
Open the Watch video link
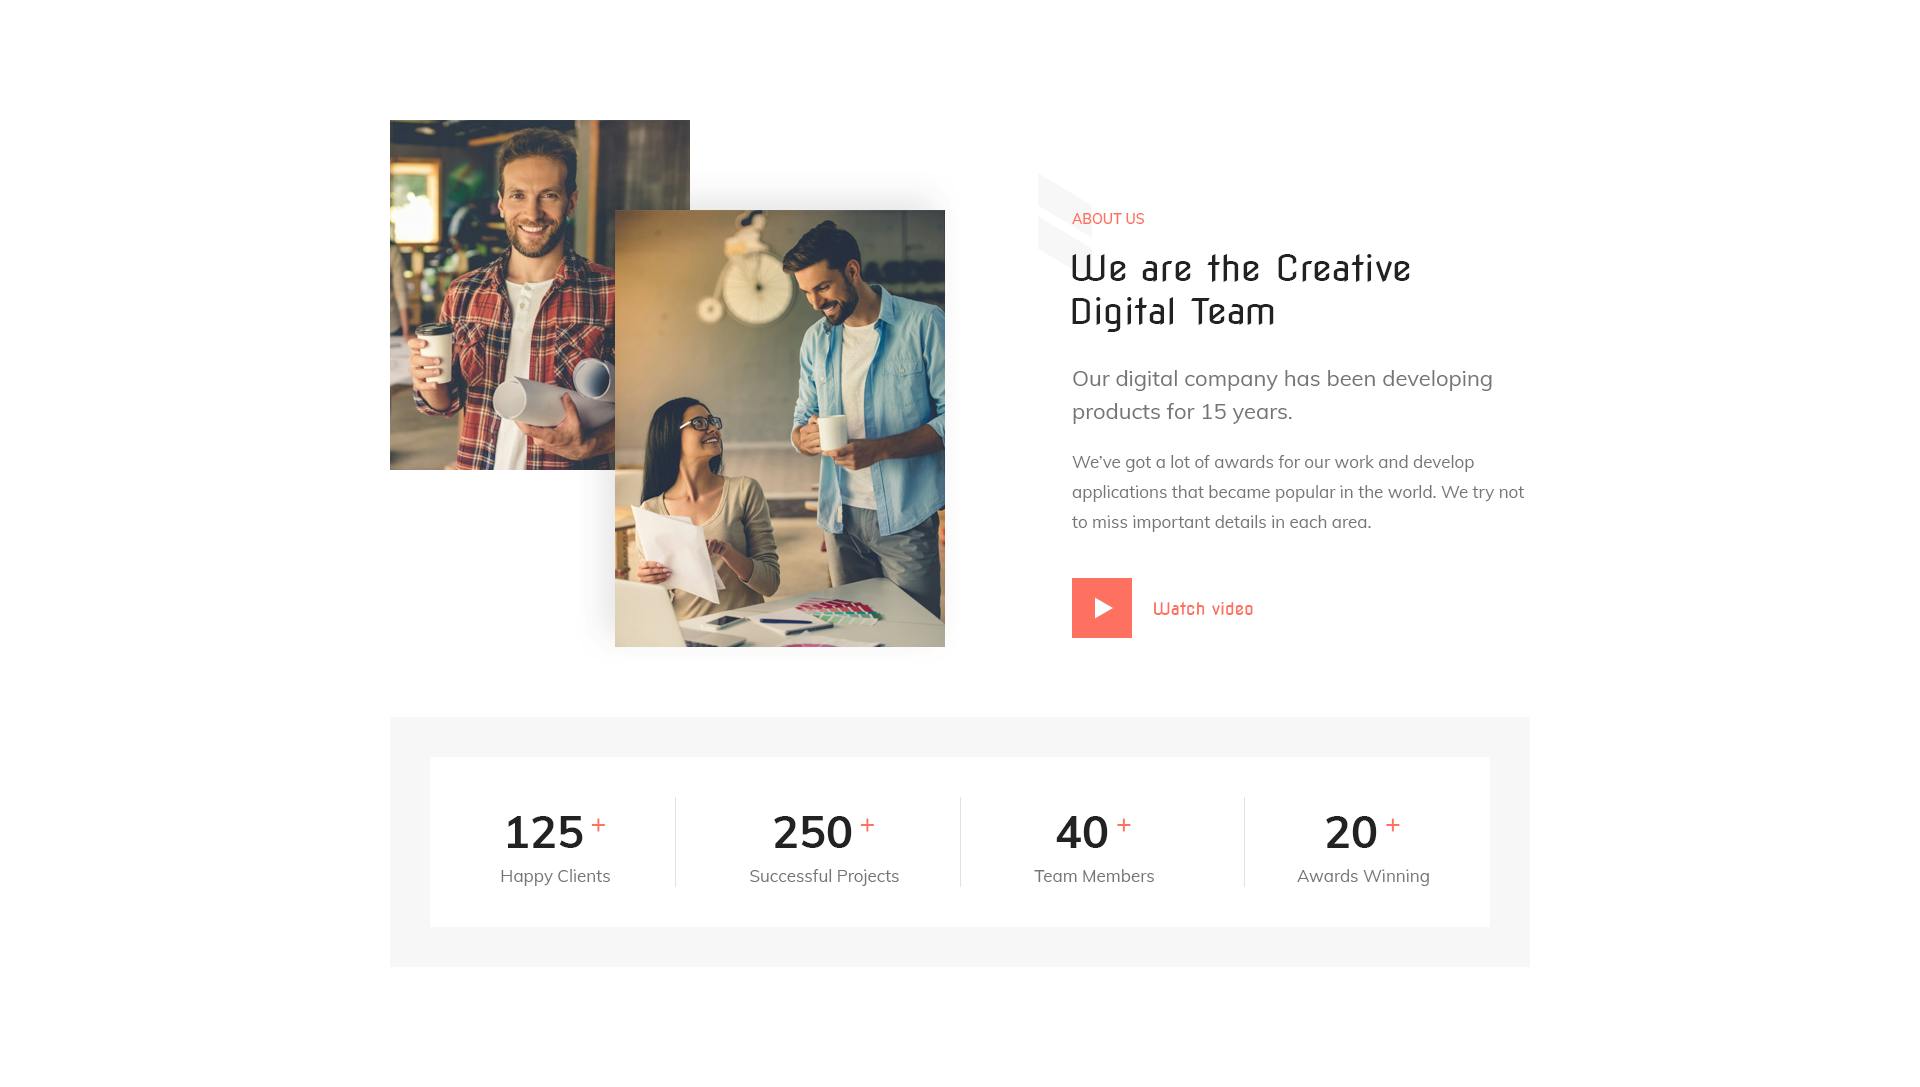tap(1203, 609)
